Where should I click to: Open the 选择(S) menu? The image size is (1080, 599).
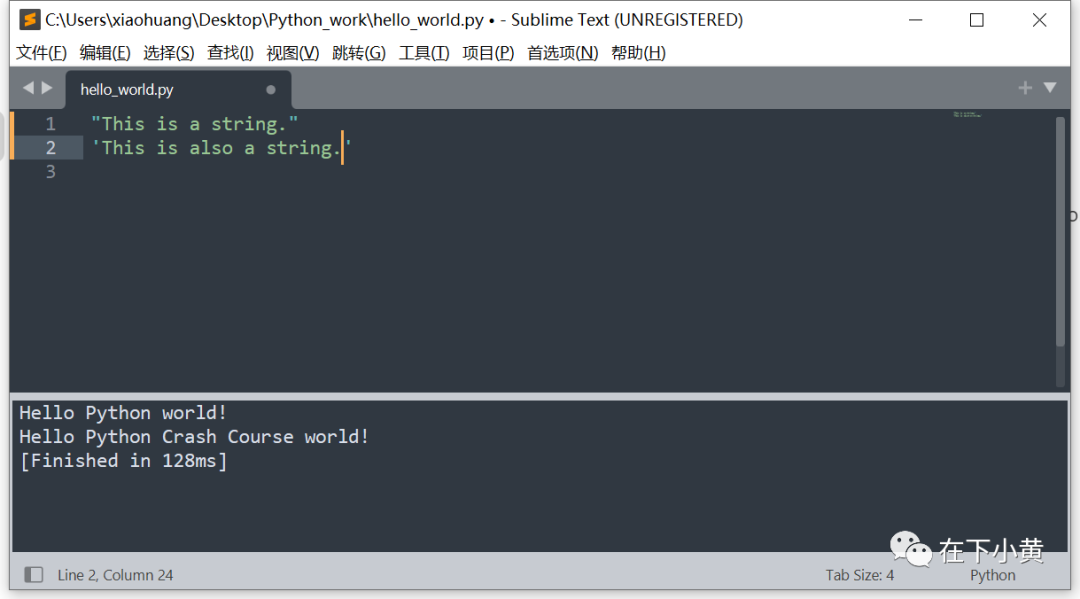point(169,53)
